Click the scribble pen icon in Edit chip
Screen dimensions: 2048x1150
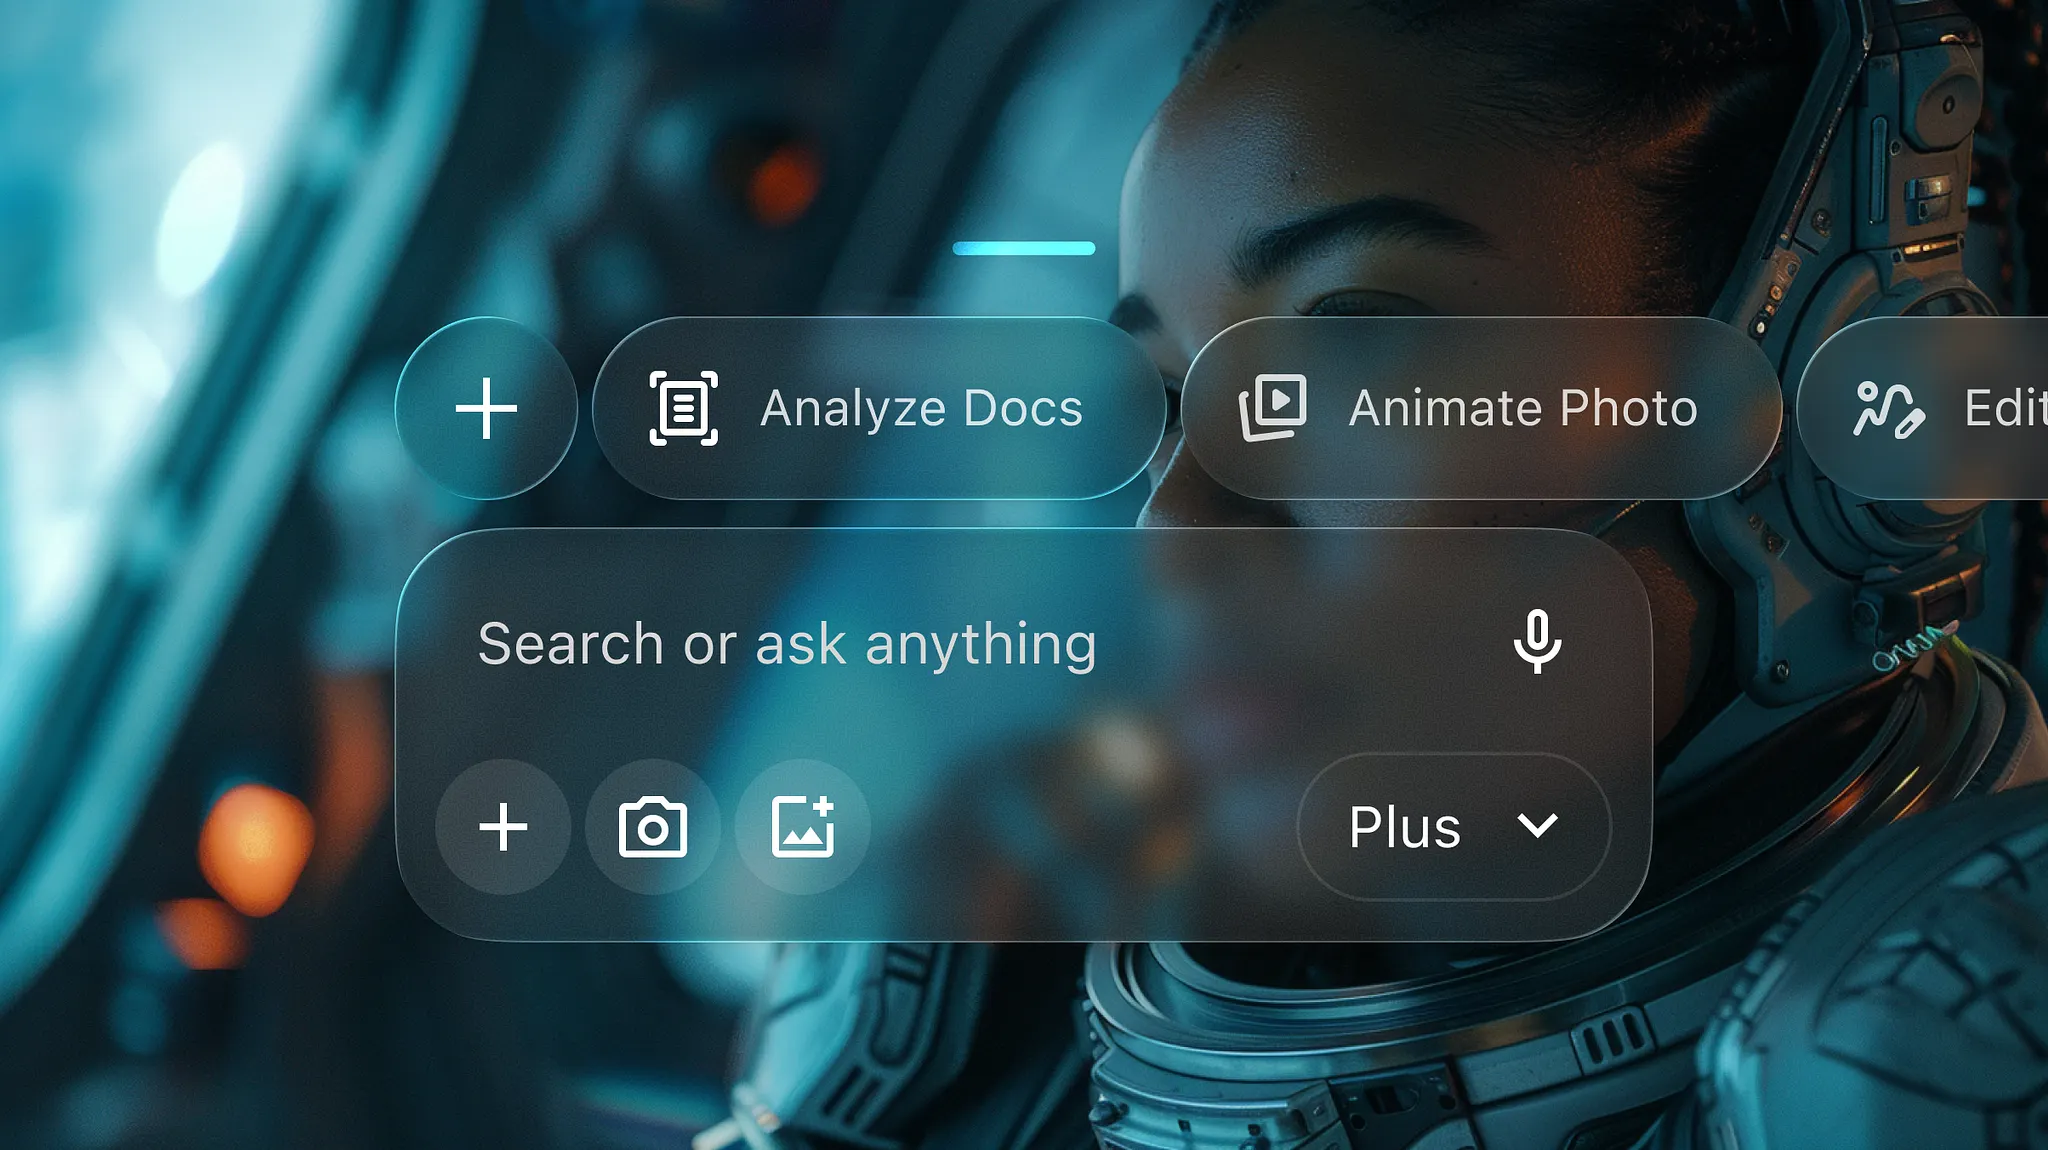[1888, 409]
